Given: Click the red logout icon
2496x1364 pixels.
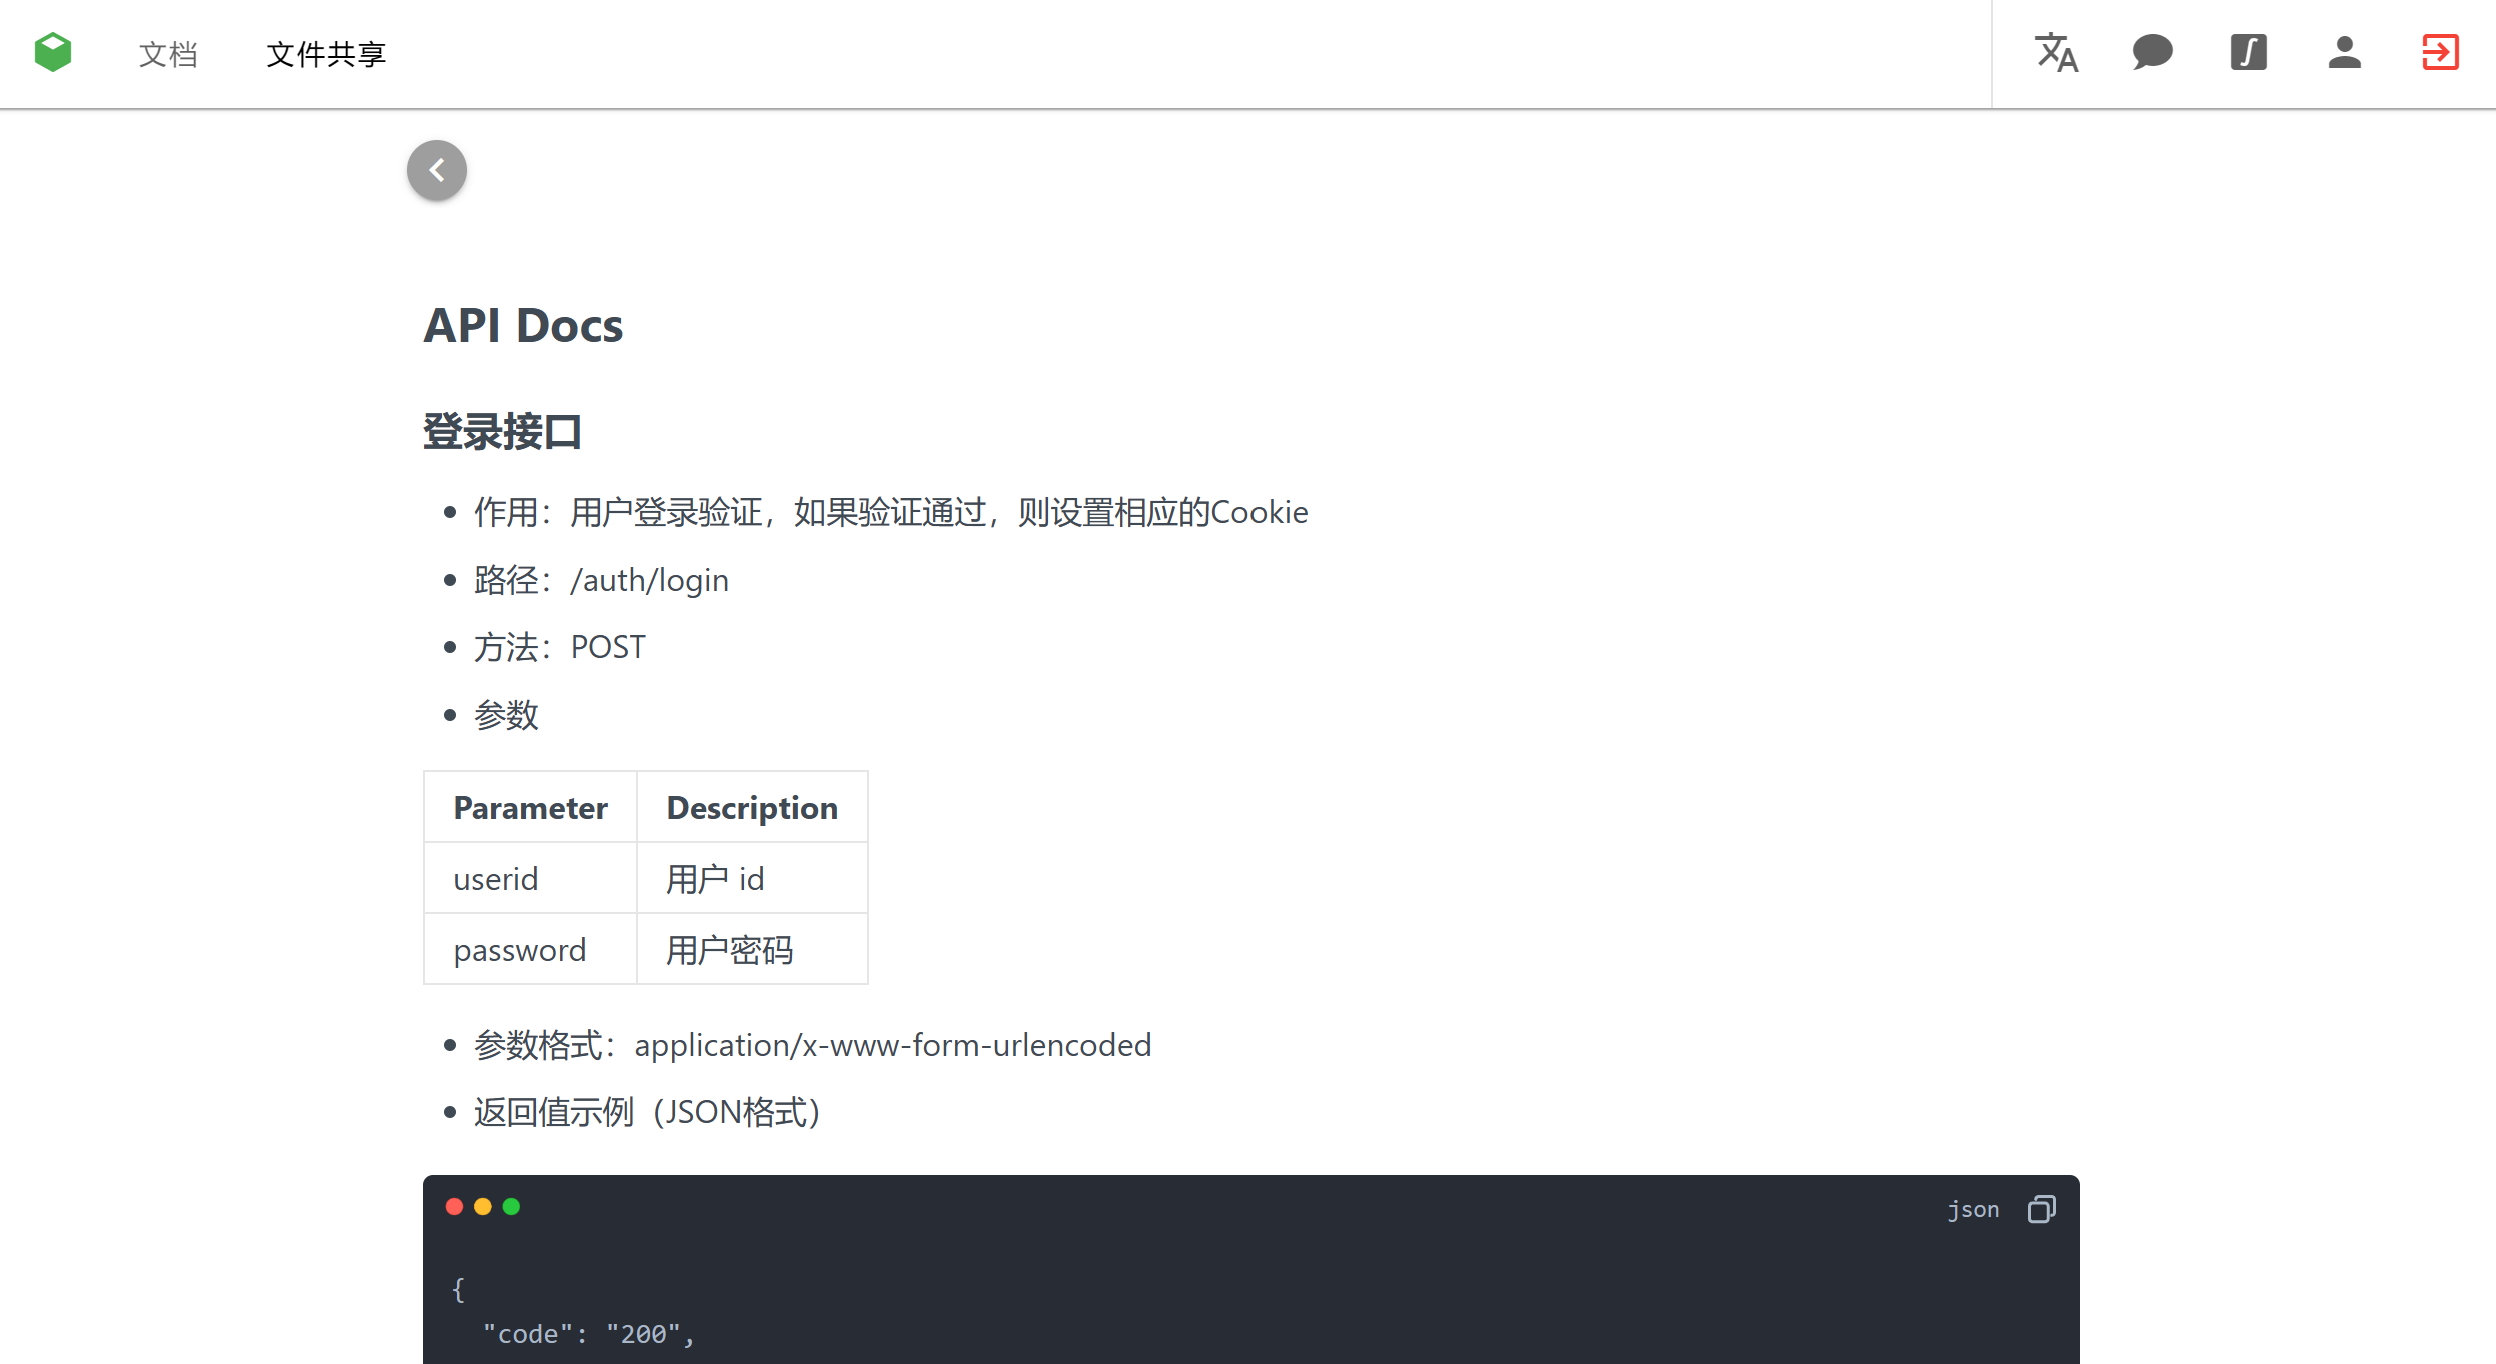Looking at the screenshot, I should tap(2440, 53).
